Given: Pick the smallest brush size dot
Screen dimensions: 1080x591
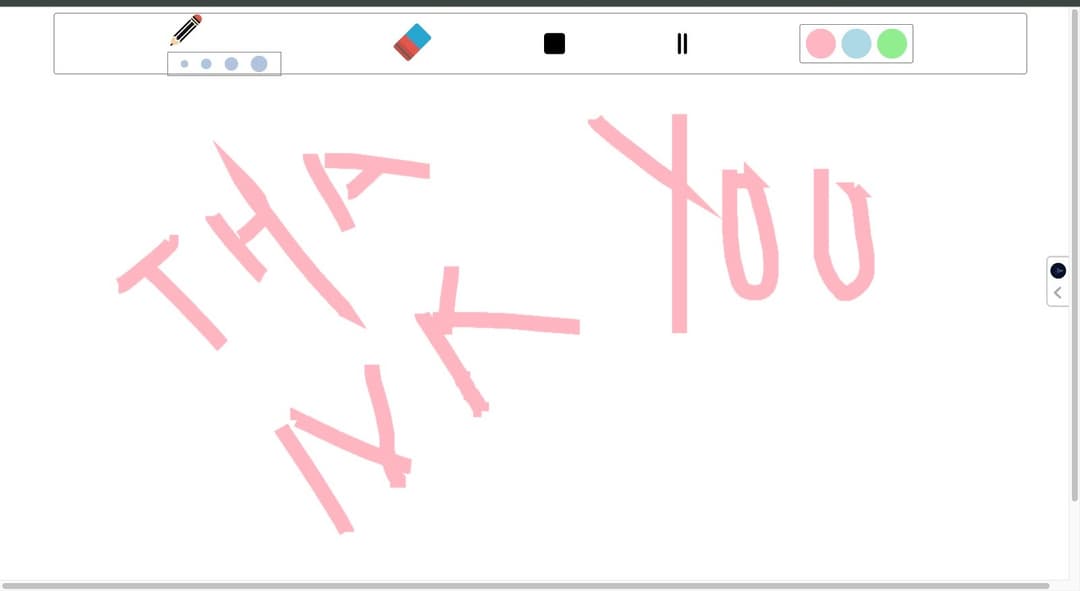Looking at the screenshot, I should pyautogui.click(x=185, y=64).
